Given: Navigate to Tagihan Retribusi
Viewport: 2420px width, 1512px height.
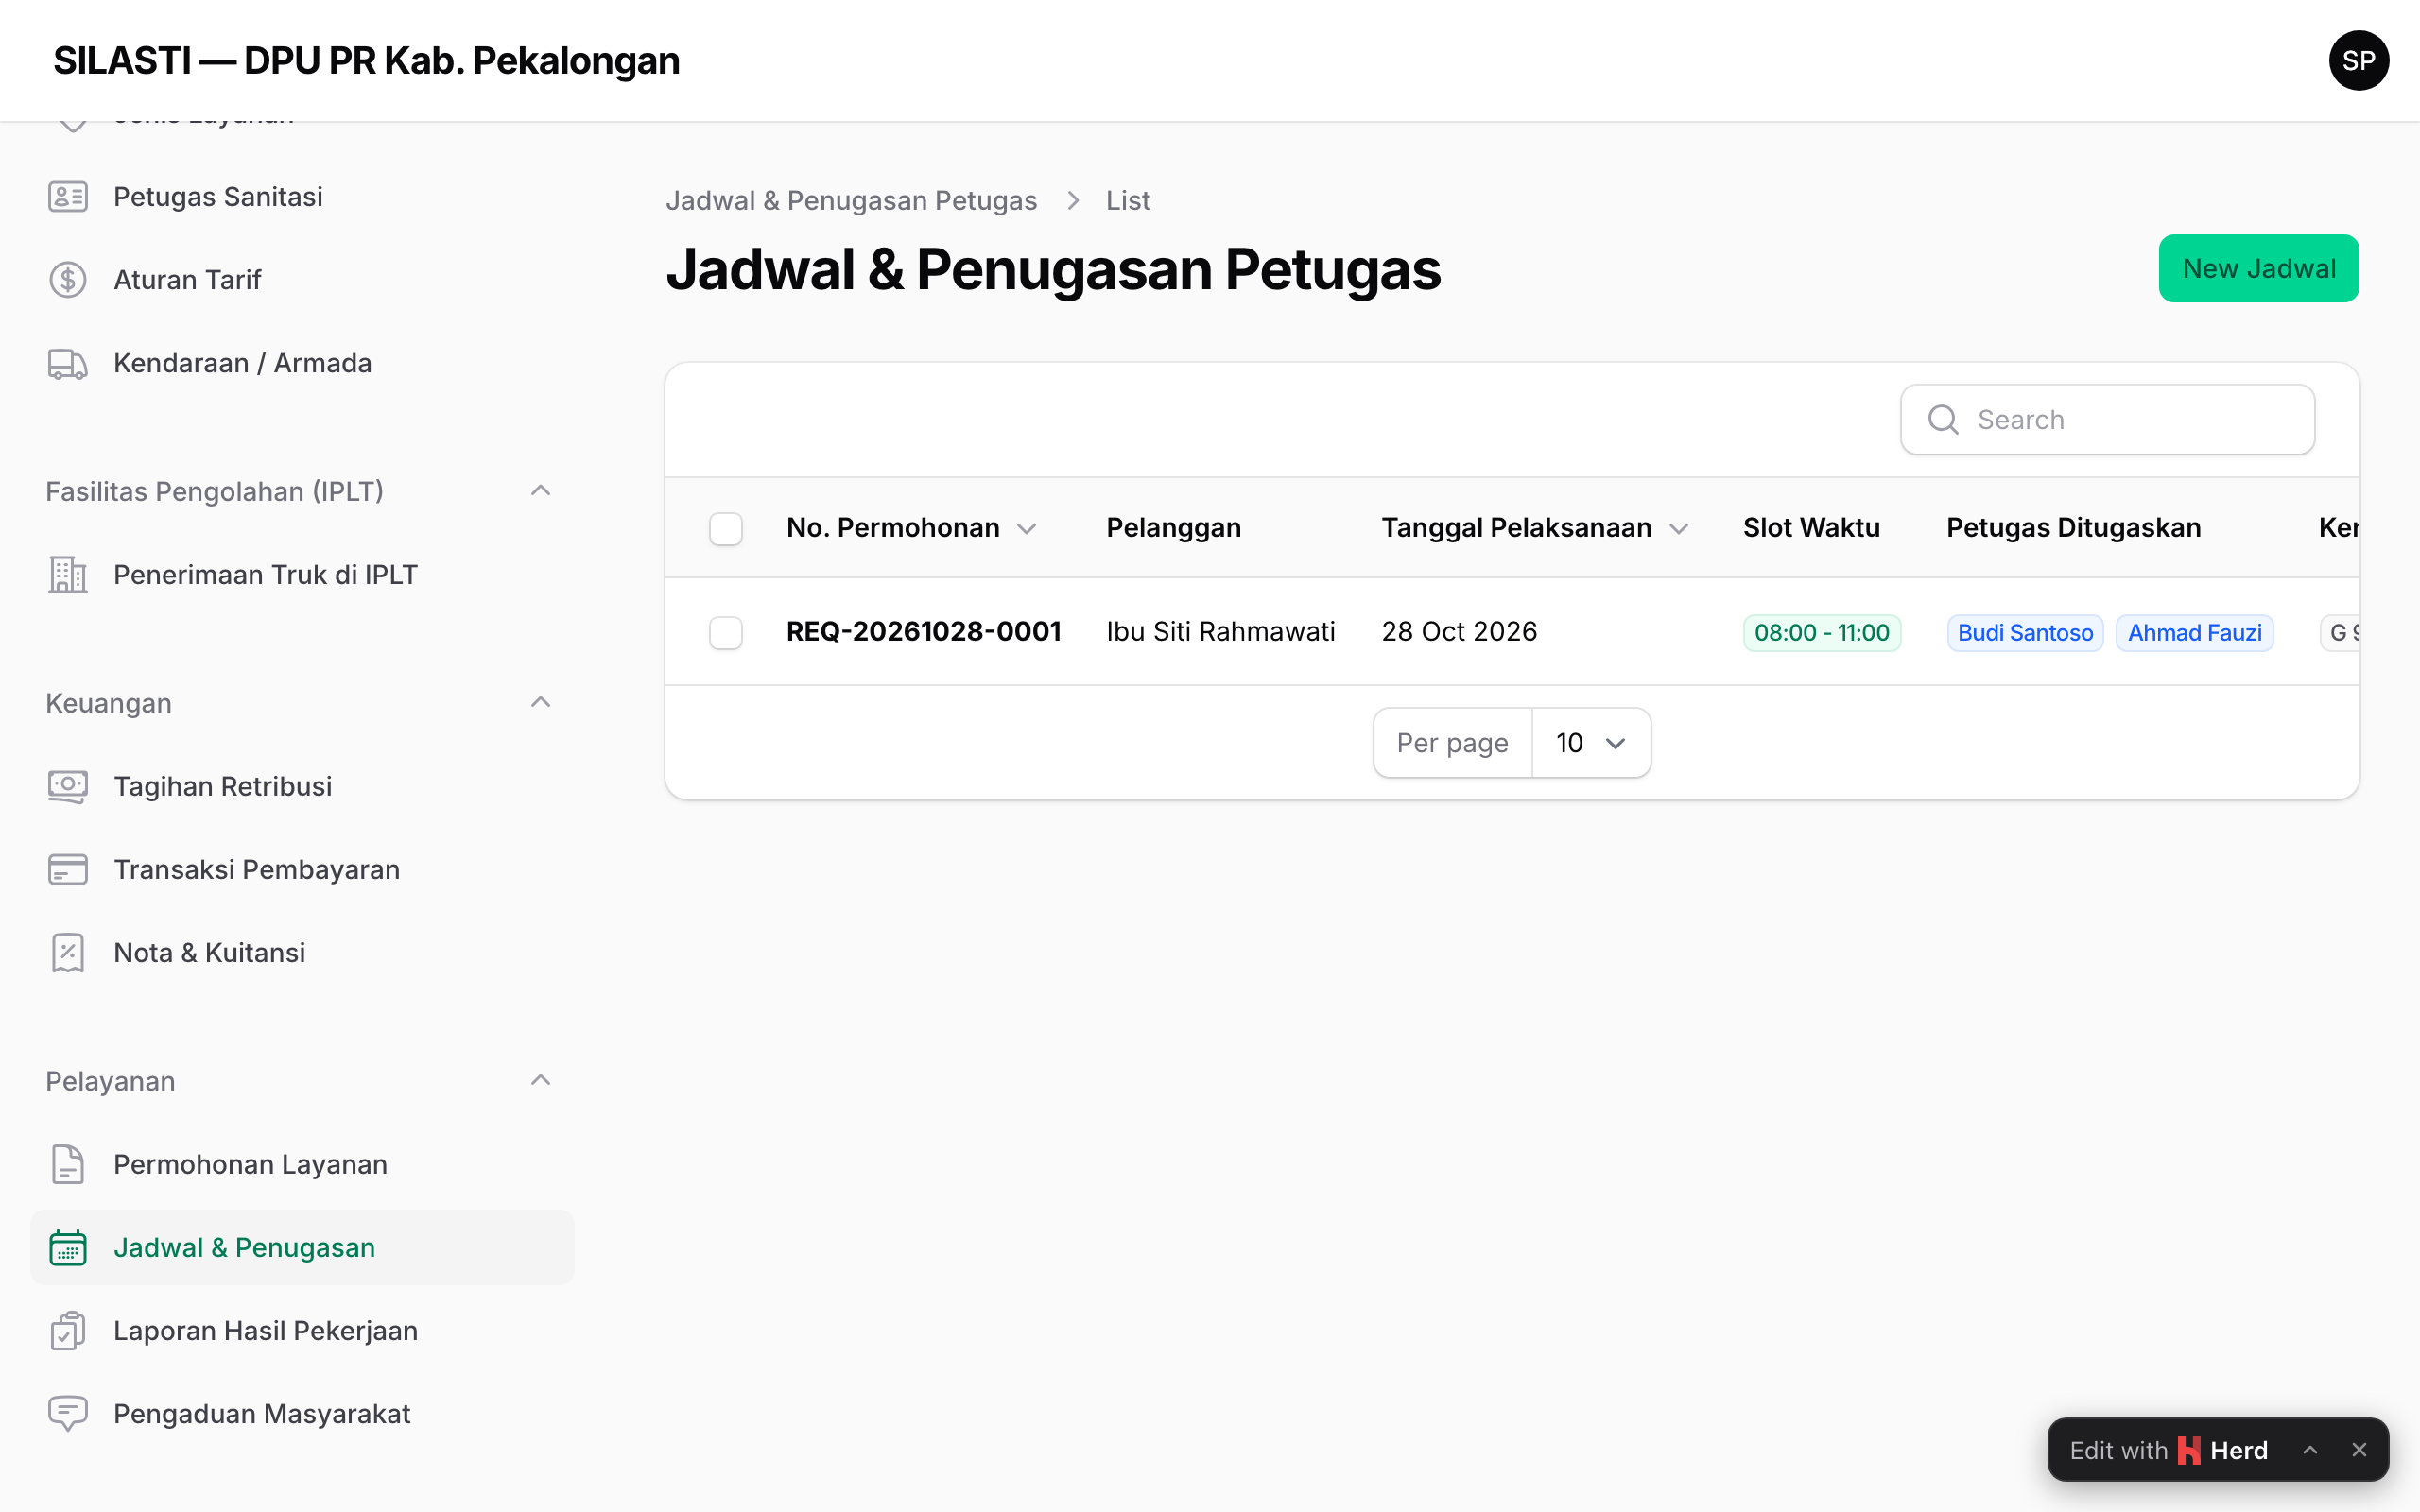Looking at the screenshot, I should click(x=300, y=787).
